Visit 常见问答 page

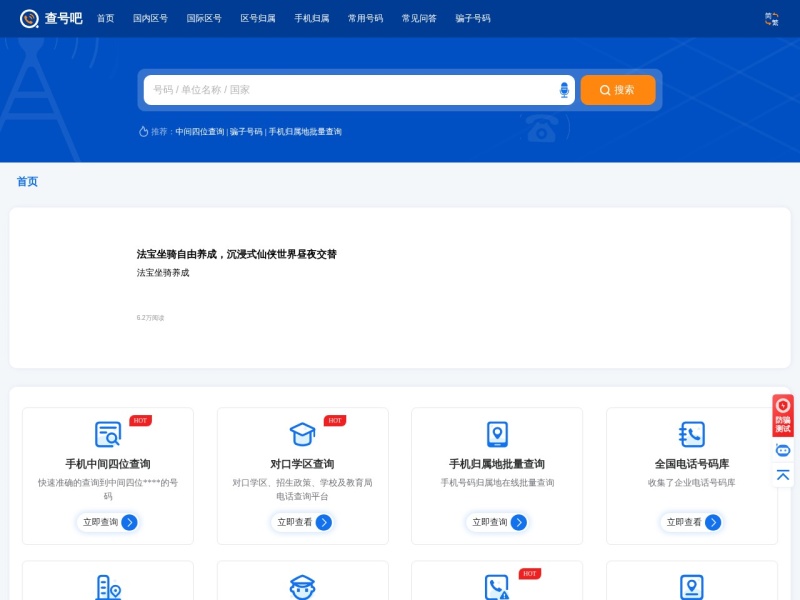tap(419, 18)
